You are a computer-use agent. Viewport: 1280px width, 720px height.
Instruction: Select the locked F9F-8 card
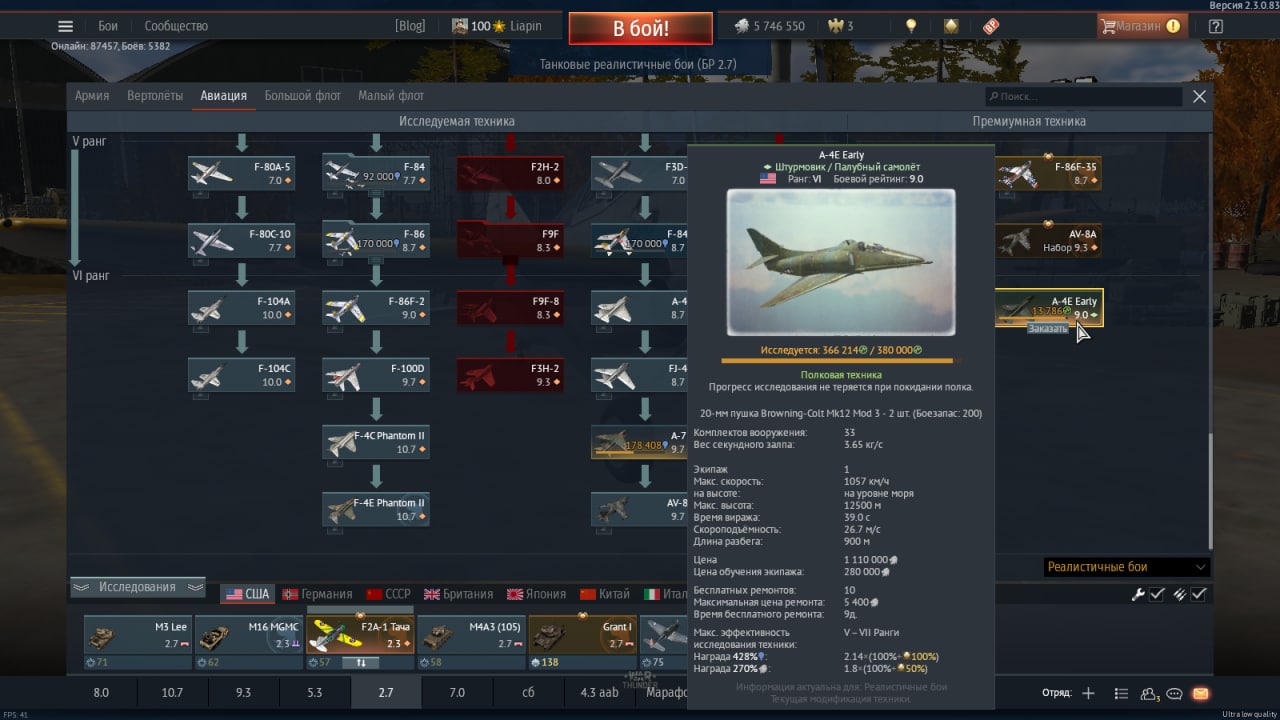(510, 307)
